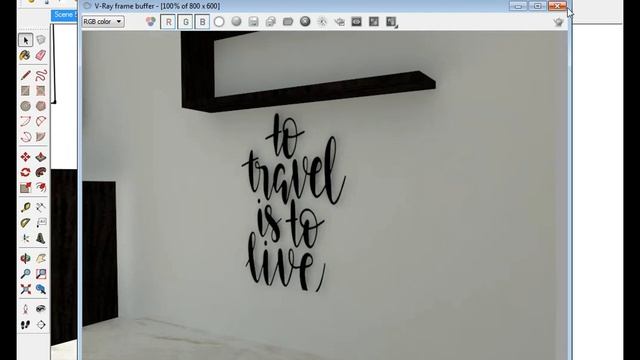Switch to RGB channel in frame buffer
The image size is (640, 360).
tap(151, 22)
